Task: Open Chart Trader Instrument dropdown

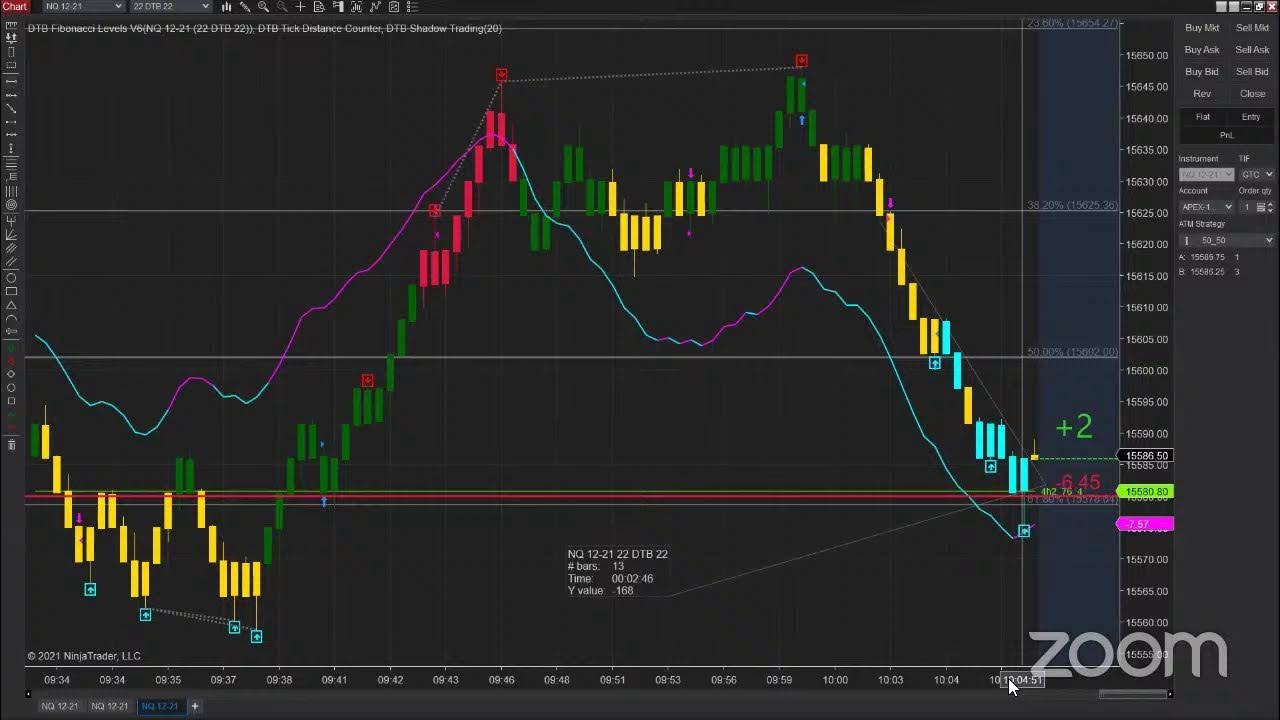Action: (x=1205, y=174)
